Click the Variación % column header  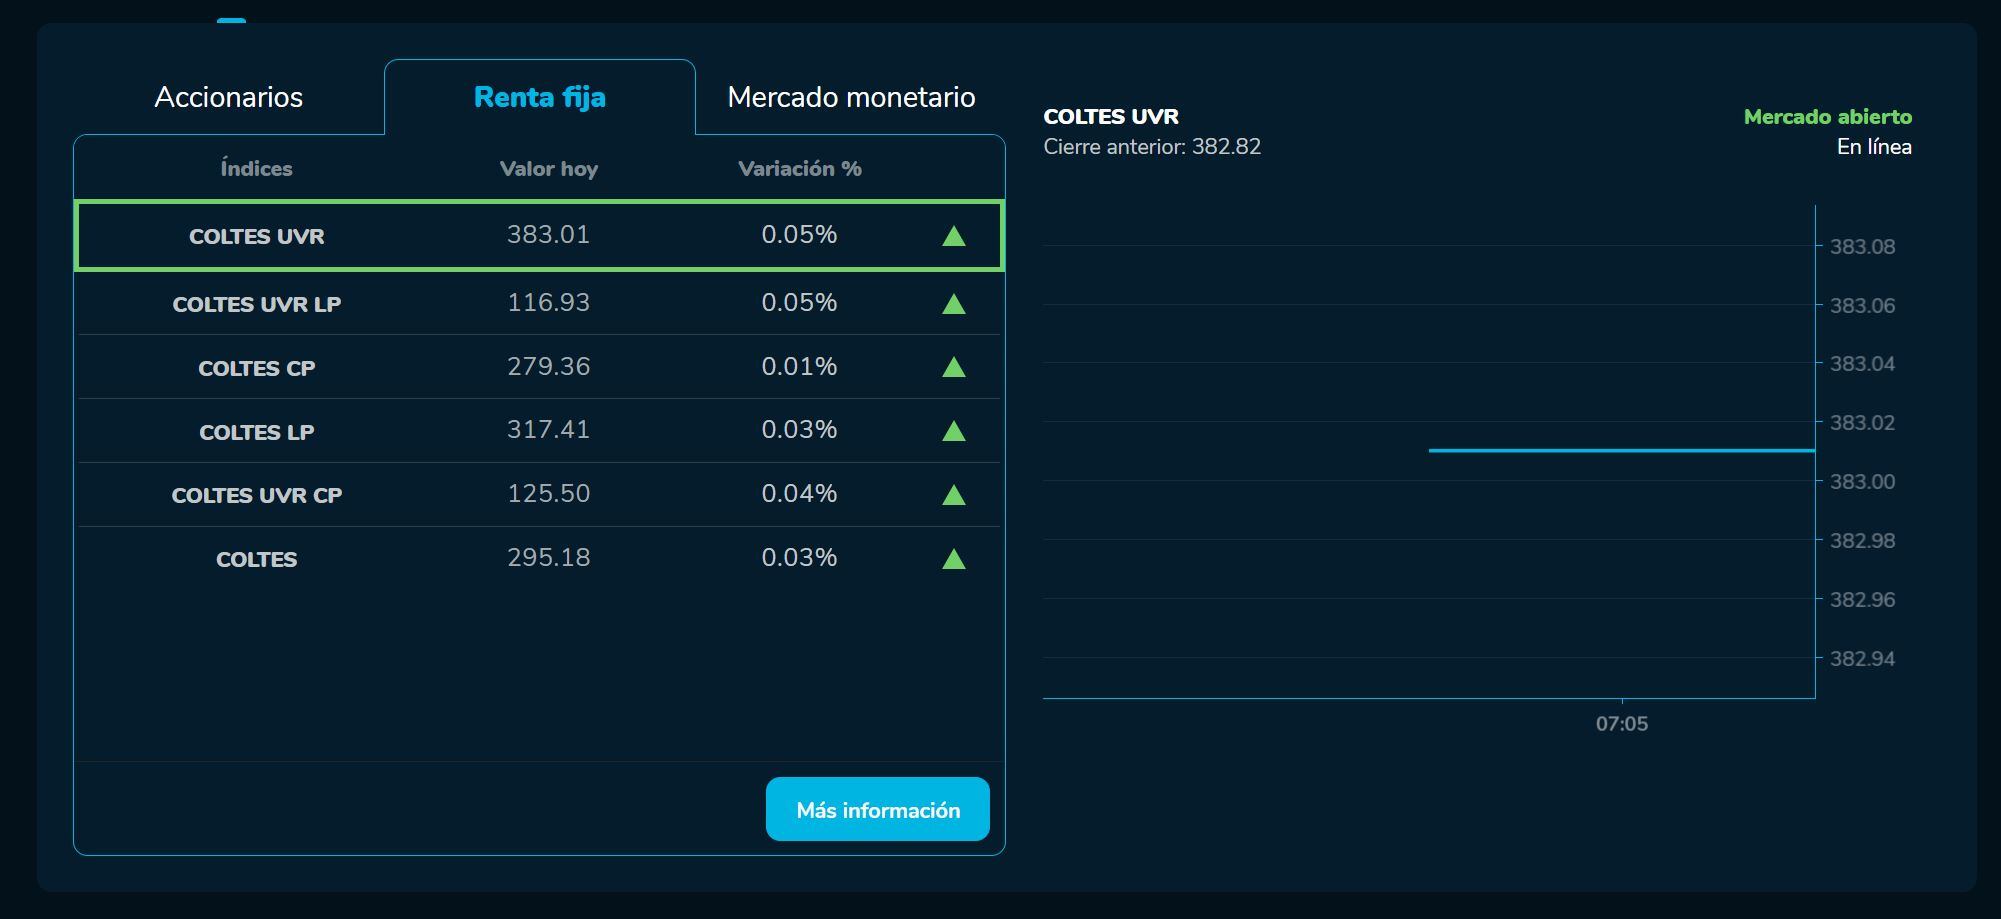(x=799, y=168)
